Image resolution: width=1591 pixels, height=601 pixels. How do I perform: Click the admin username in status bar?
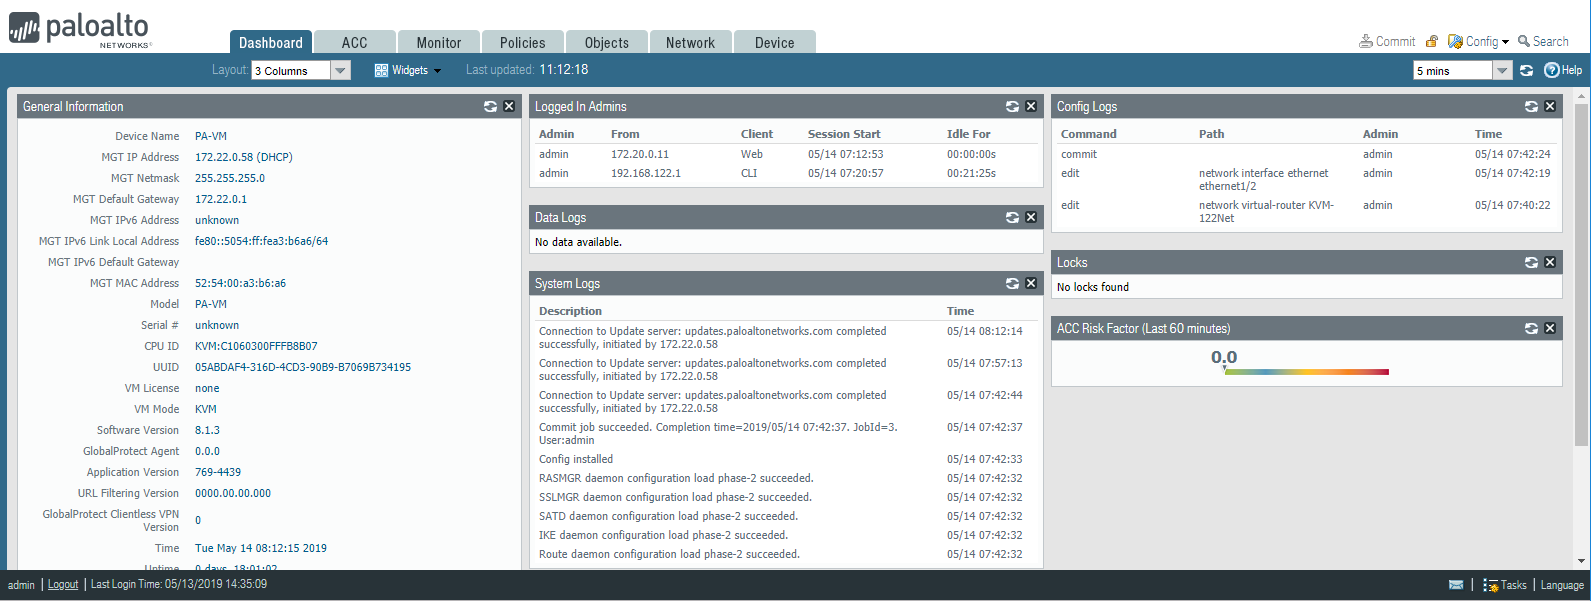click(x=21, y=585)
